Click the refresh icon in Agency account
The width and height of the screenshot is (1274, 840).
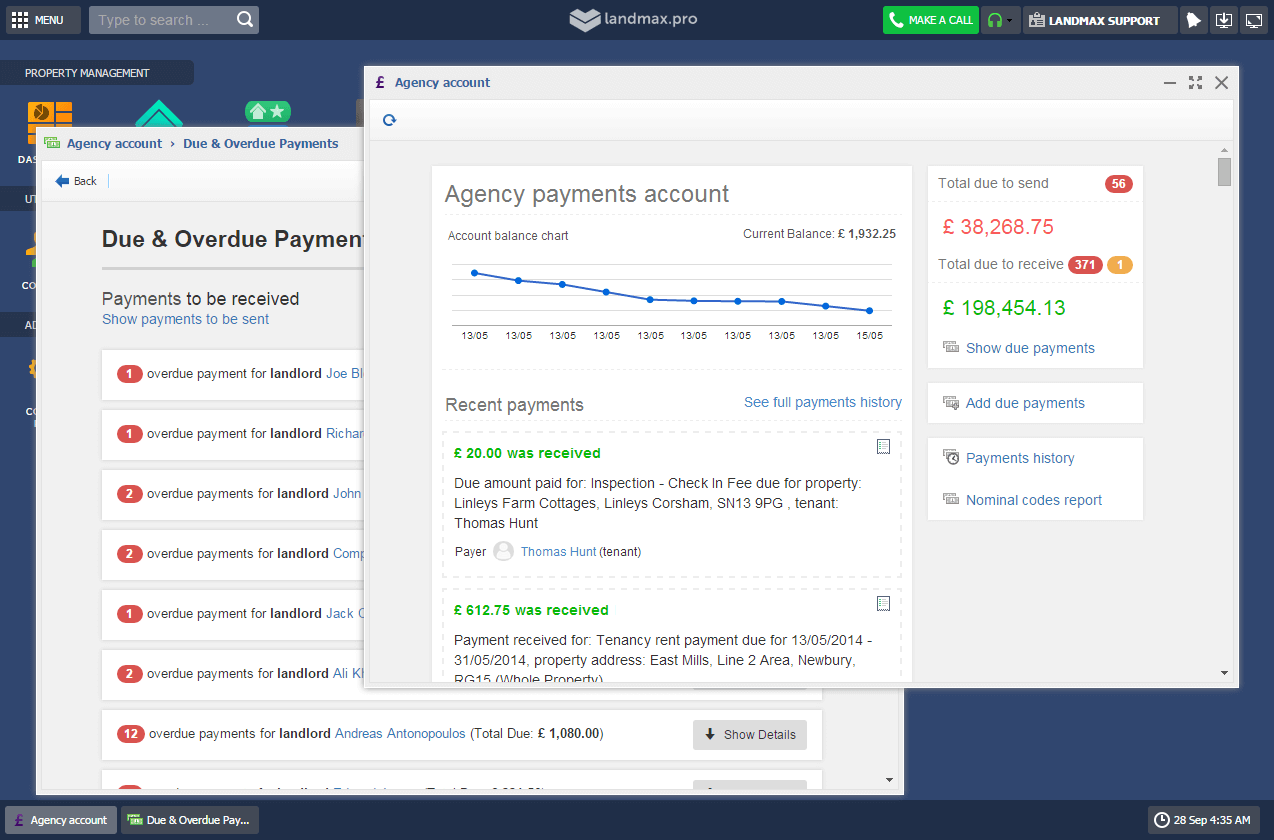click(x=389, y=120)
